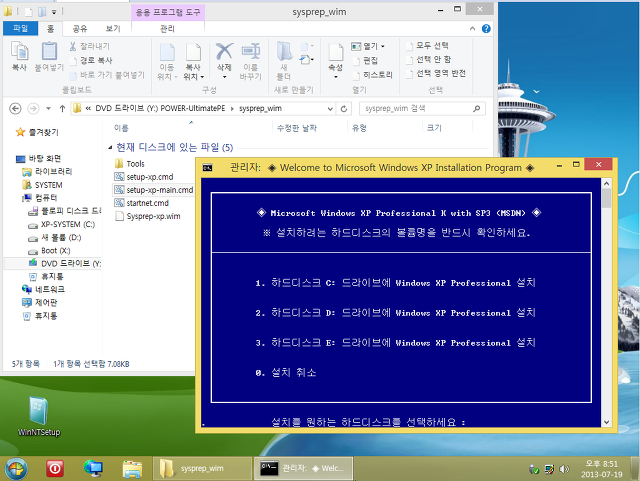Collapse the ribbon with the chevron
Screen dimensions: 640x481
472,29
